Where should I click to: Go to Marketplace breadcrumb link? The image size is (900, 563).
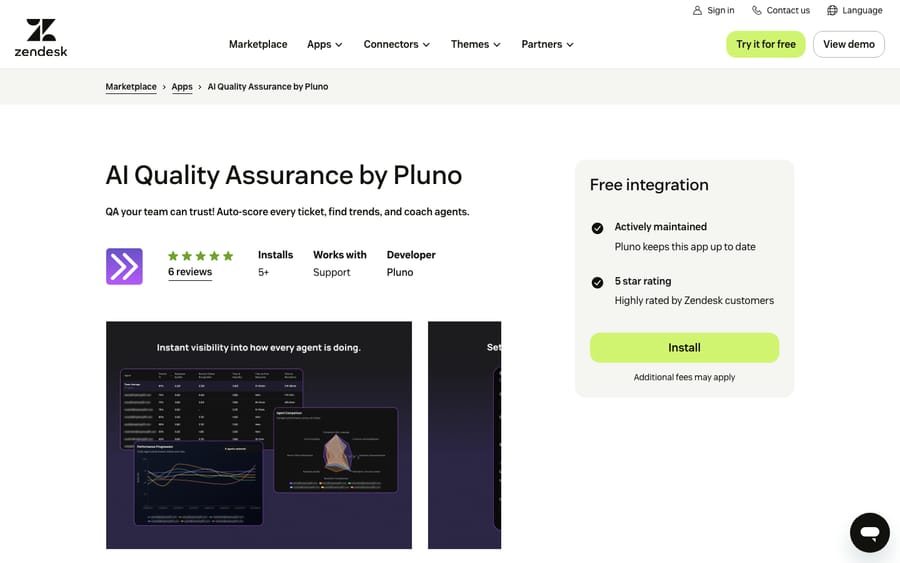(x=131, y=87)
